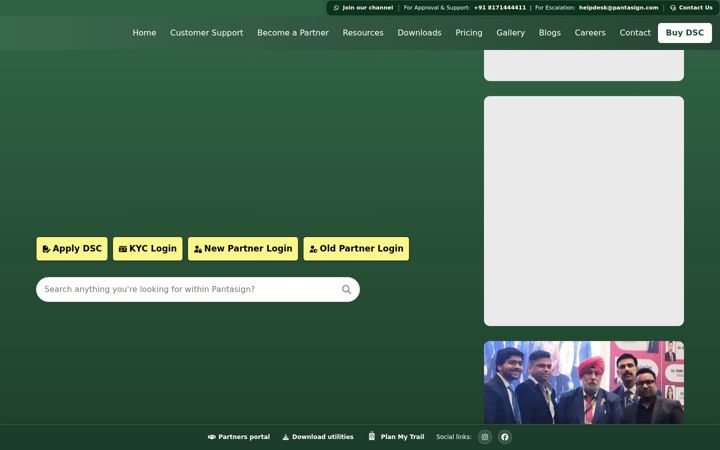Click the New Partner Login button

click(x=243, y=248)
